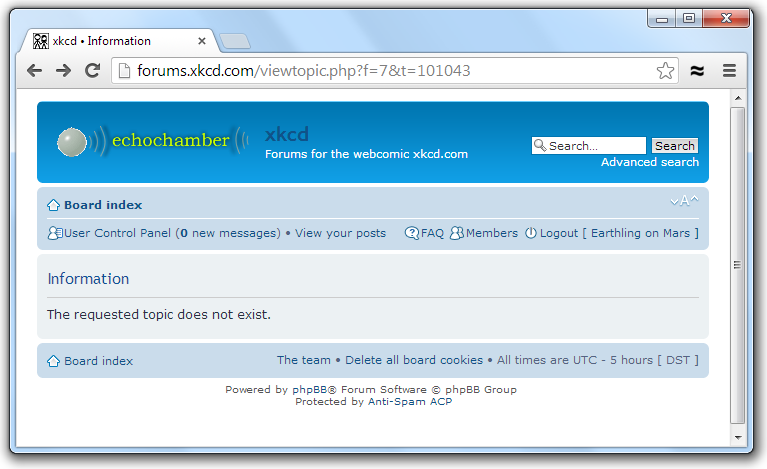Open the View your posts link
The image size is (767, 469).
[x=340, y=233]
